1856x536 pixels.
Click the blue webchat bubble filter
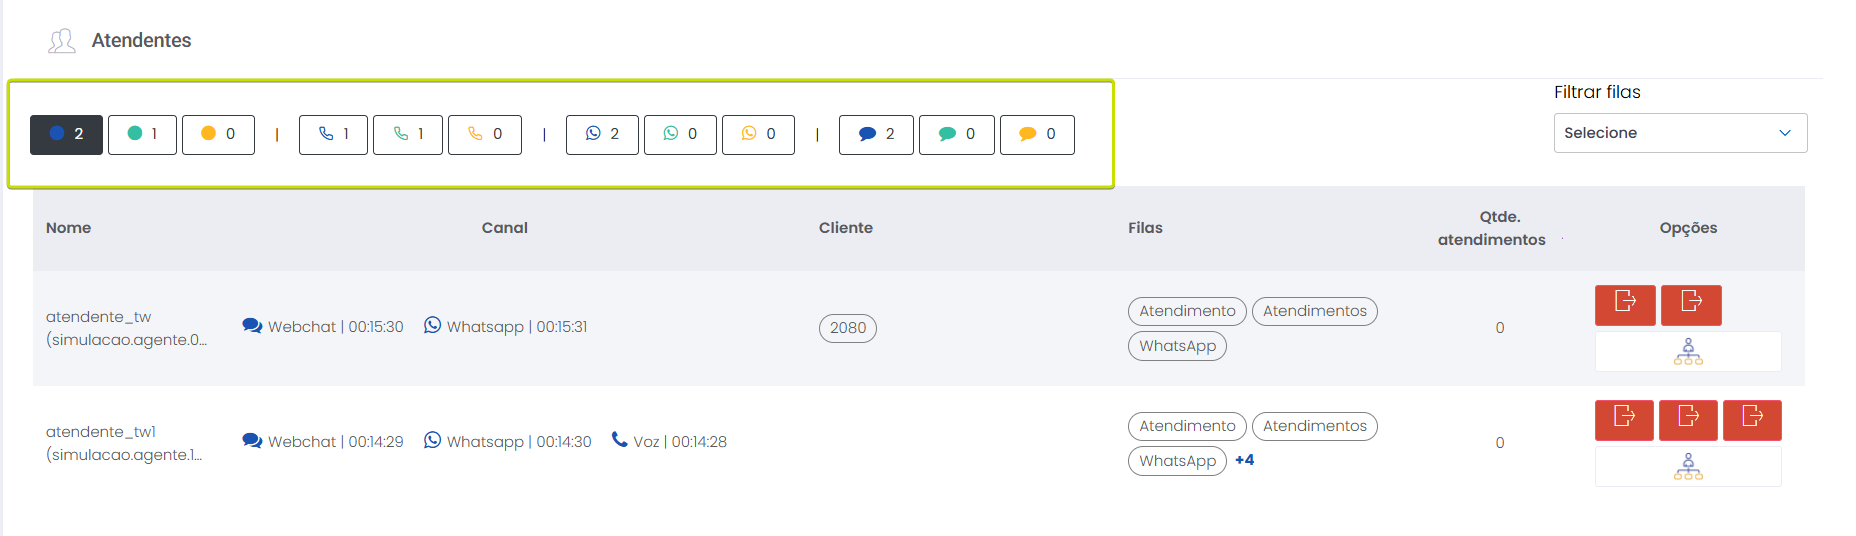[876, 135]
